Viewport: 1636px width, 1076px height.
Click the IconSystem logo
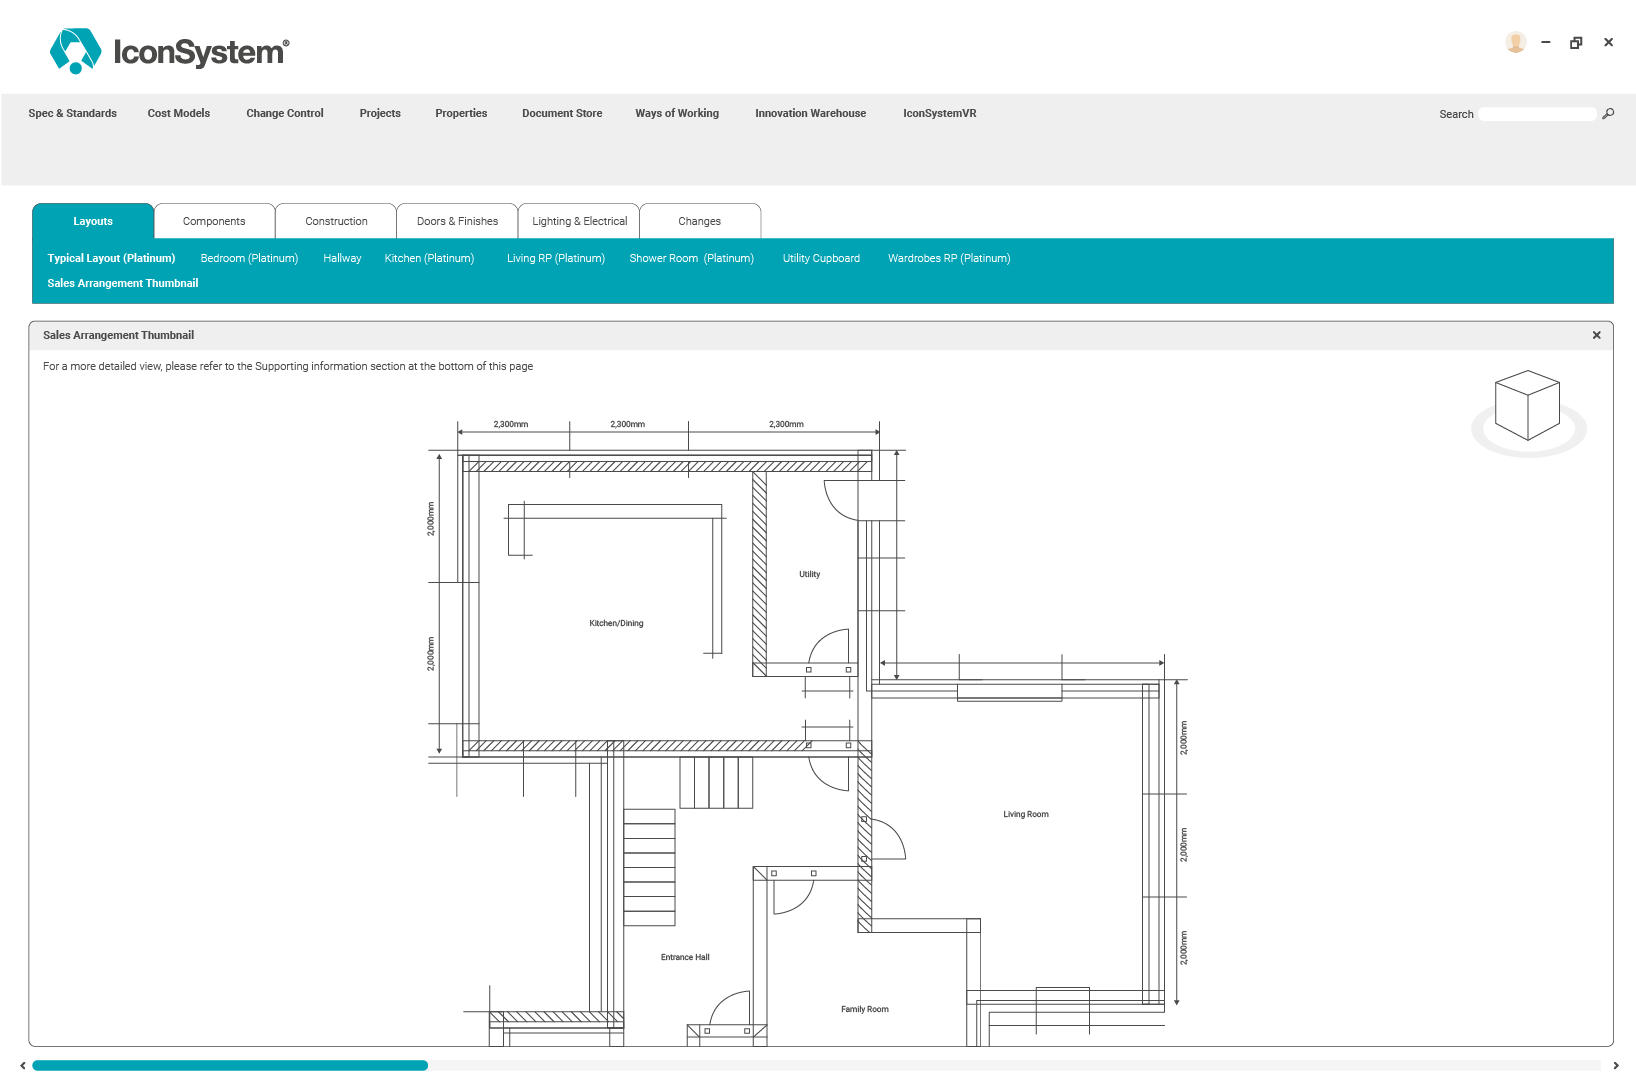pyautogui.click(x=169, y=51)
